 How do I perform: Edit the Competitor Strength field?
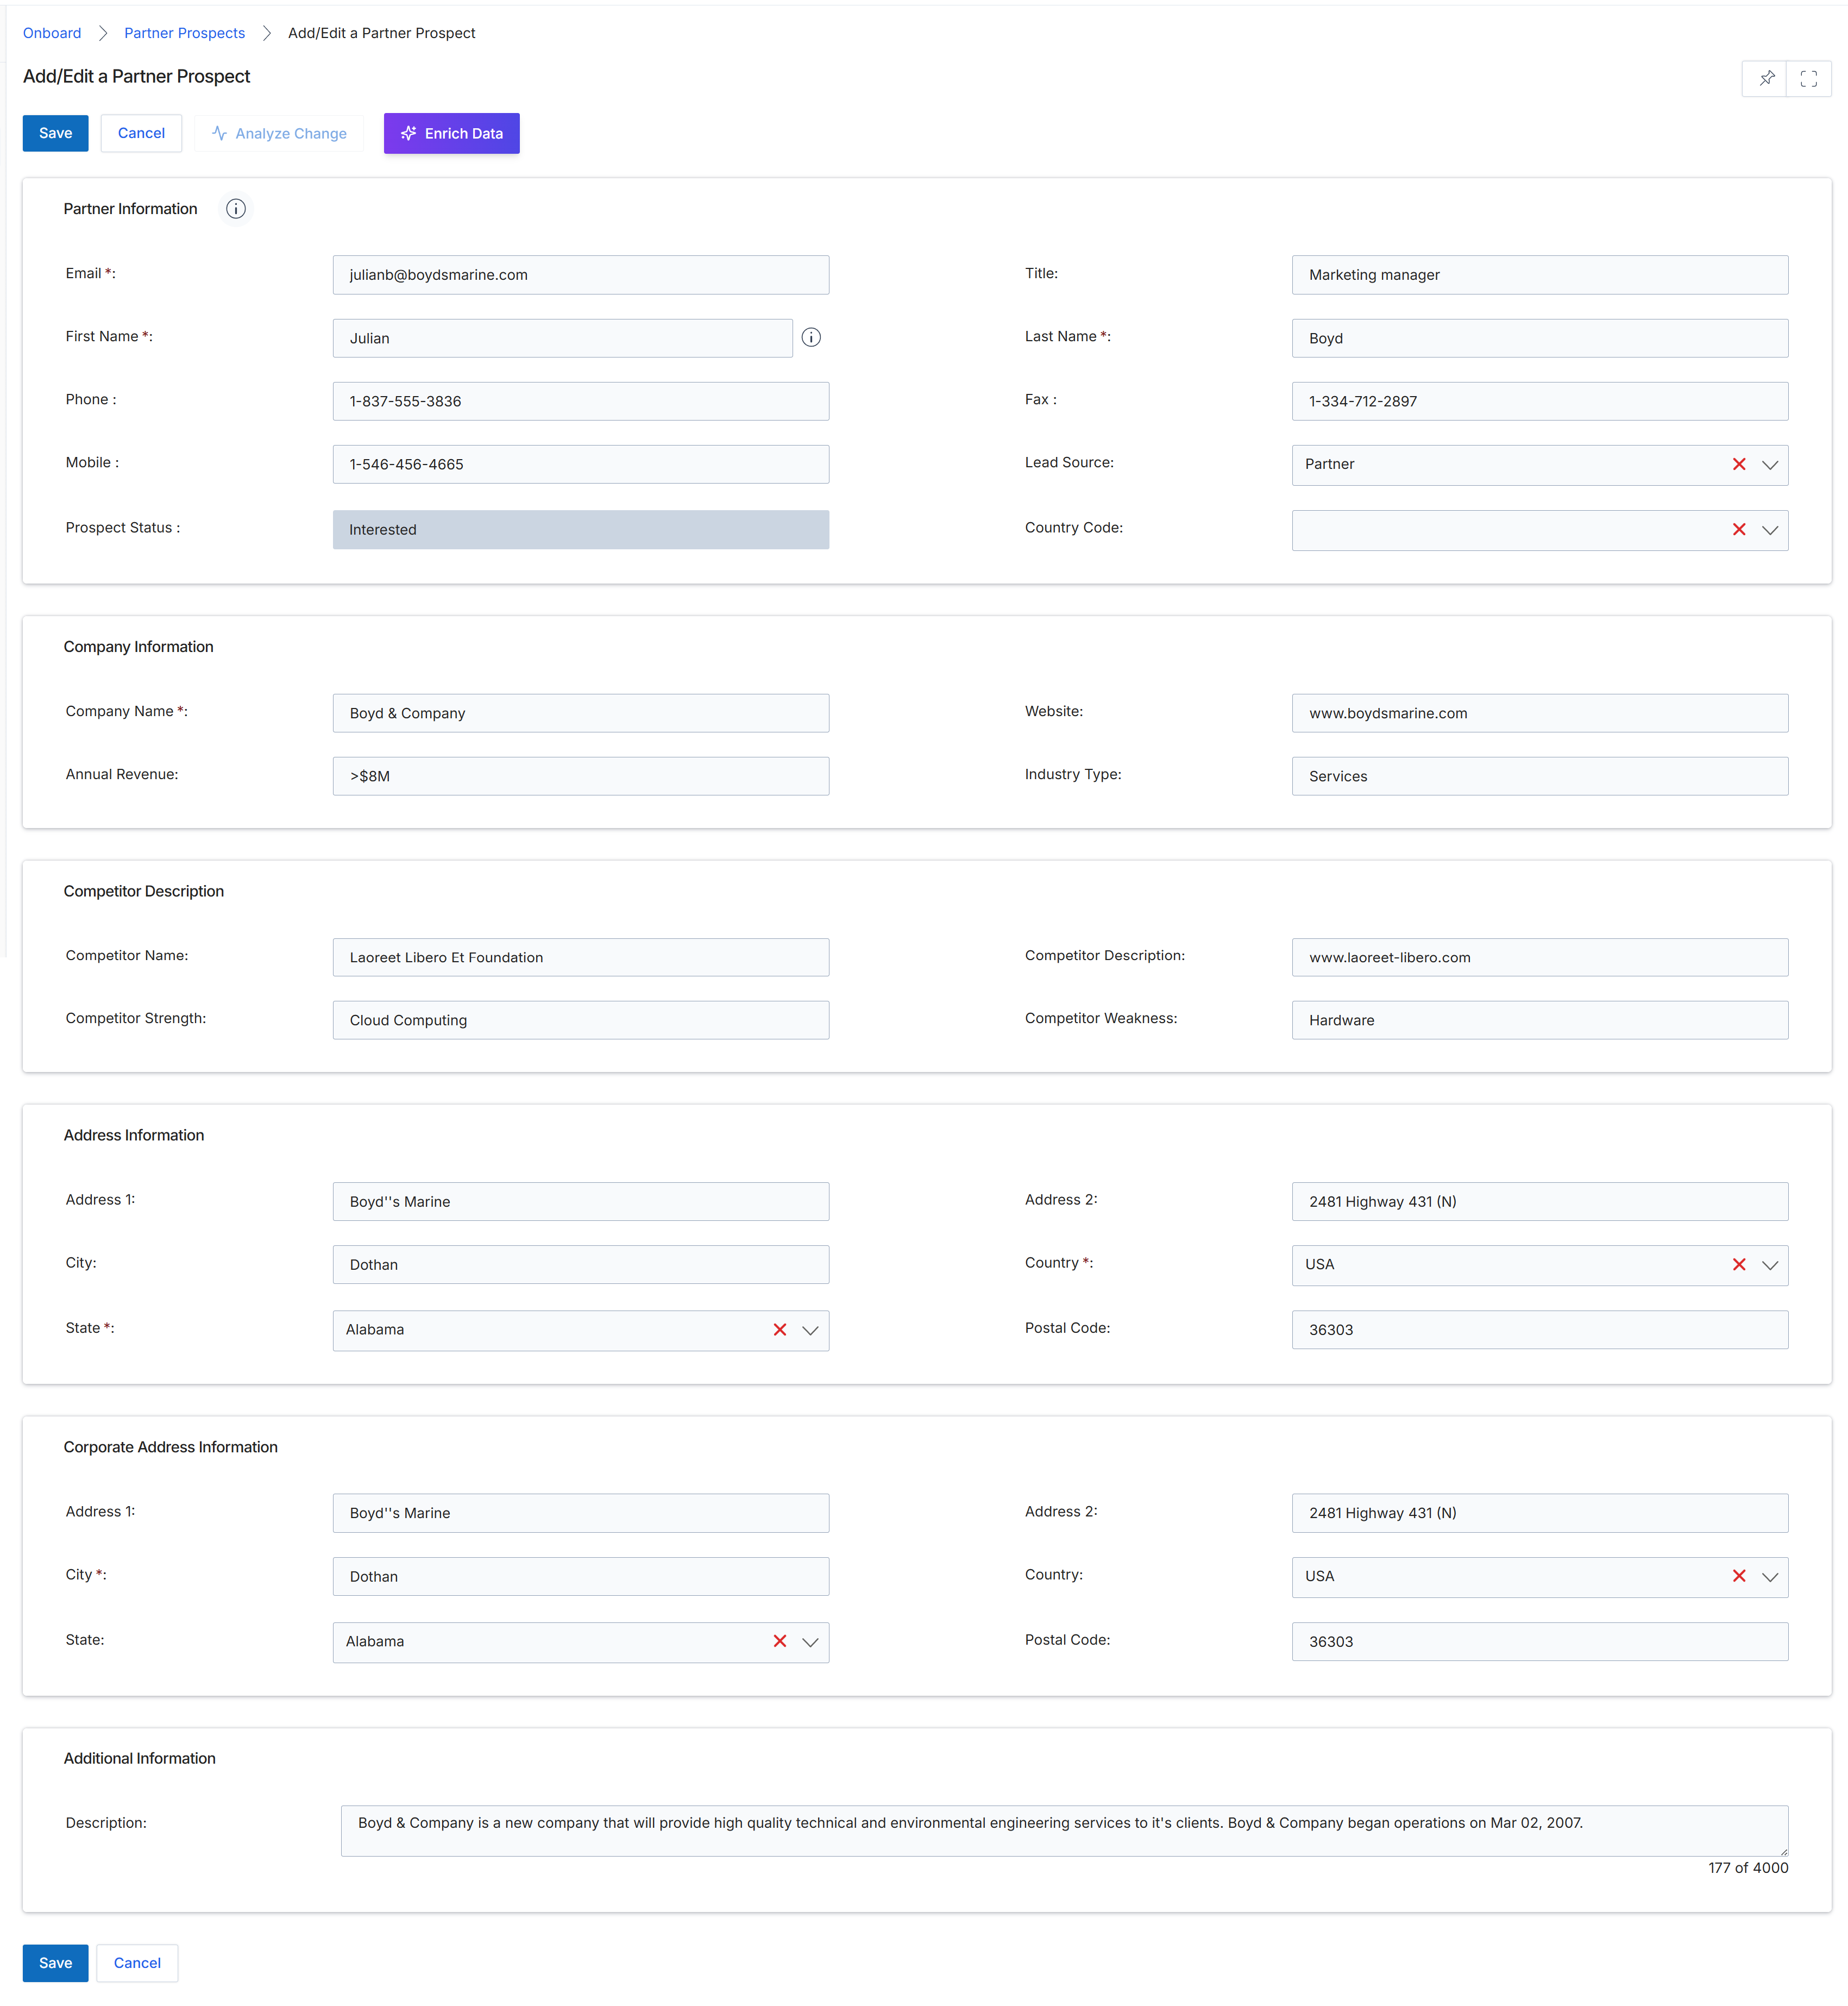(x=581, y=1021)
